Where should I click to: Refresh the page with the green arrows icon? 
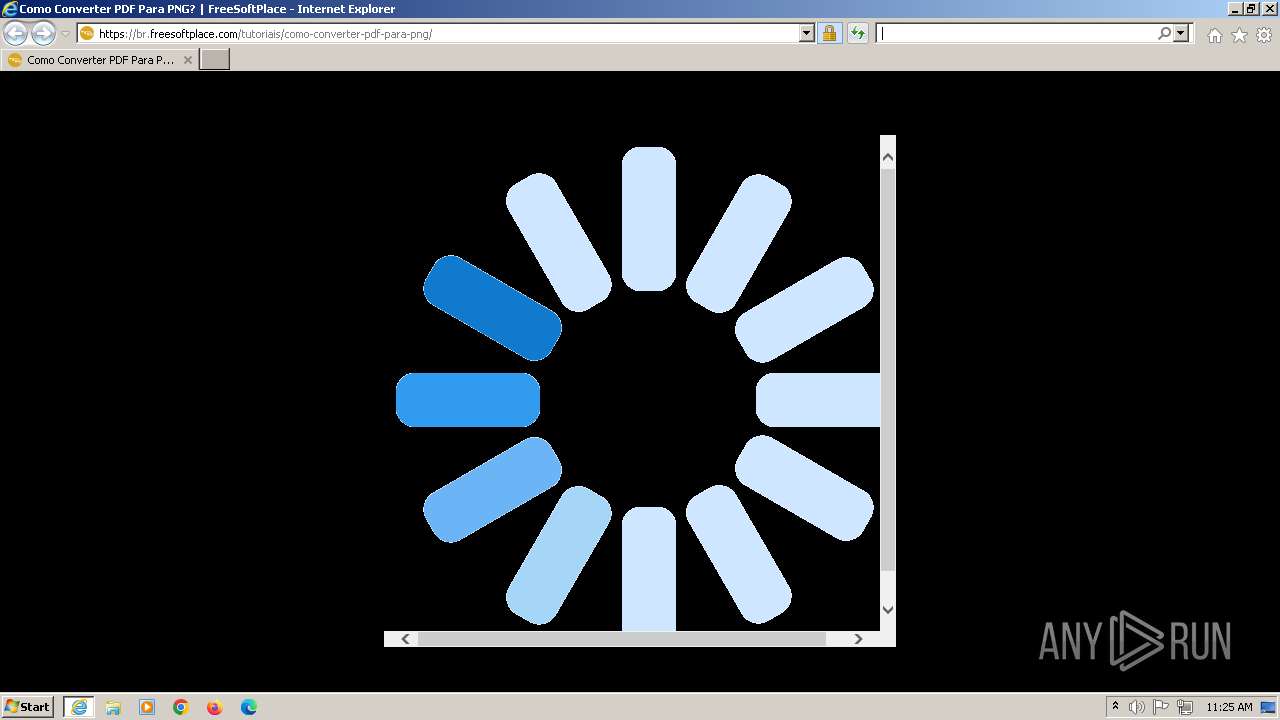click(858, 33)
